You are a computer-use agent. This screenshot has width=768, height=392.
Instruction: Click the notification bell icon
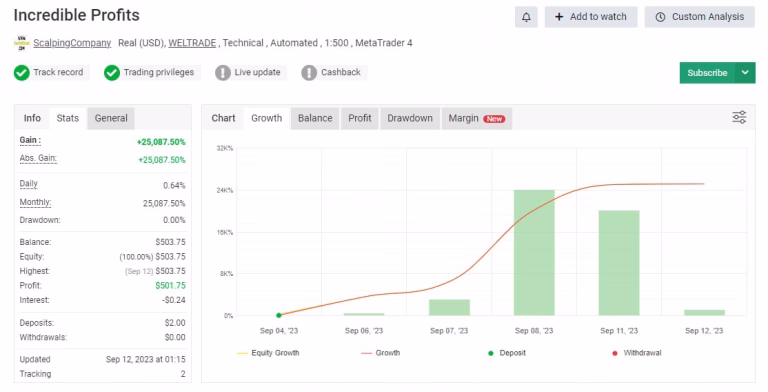pos(526,17)
